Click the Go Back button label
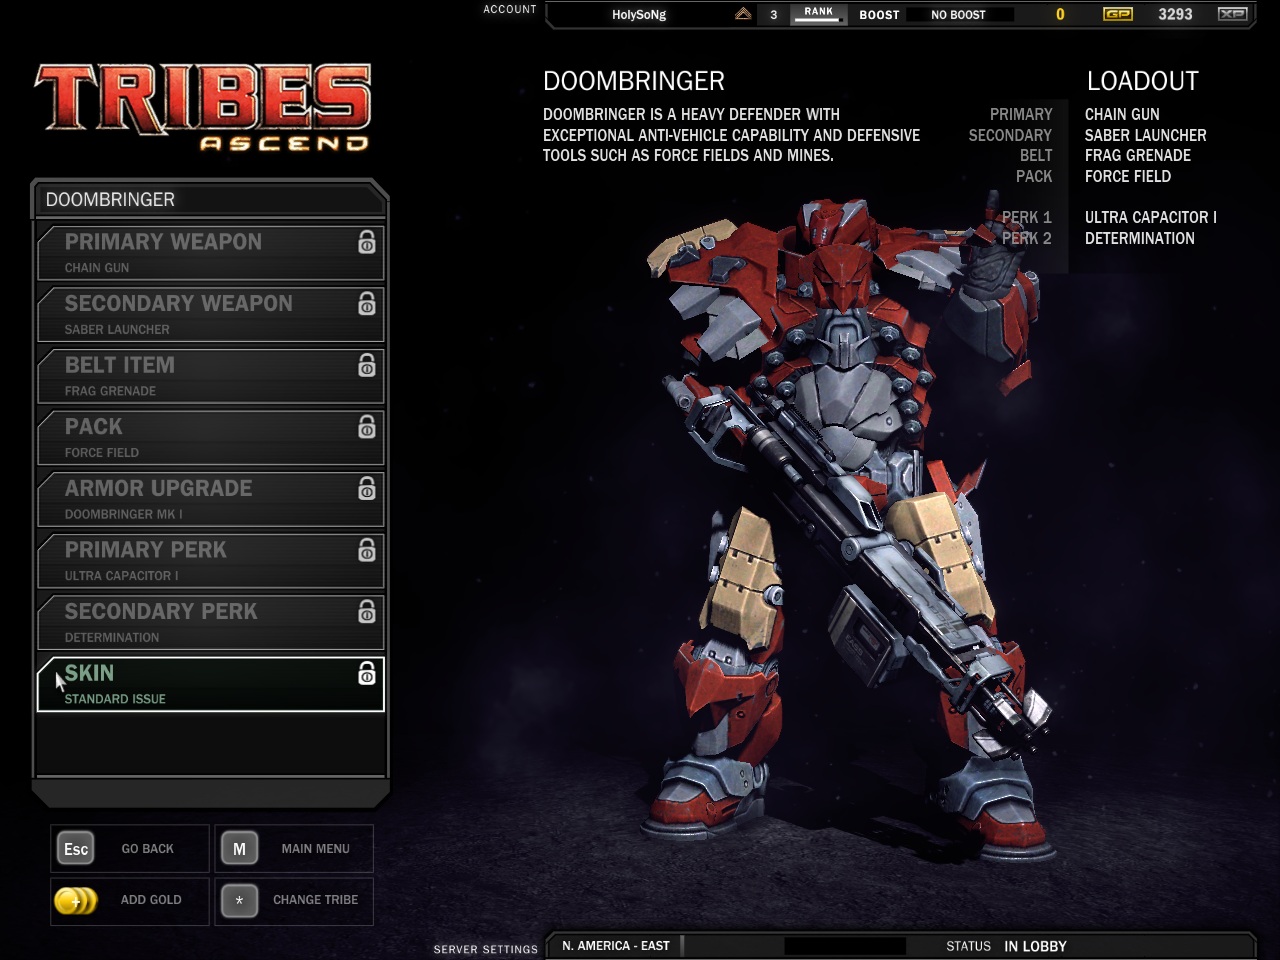 (147, 849)
